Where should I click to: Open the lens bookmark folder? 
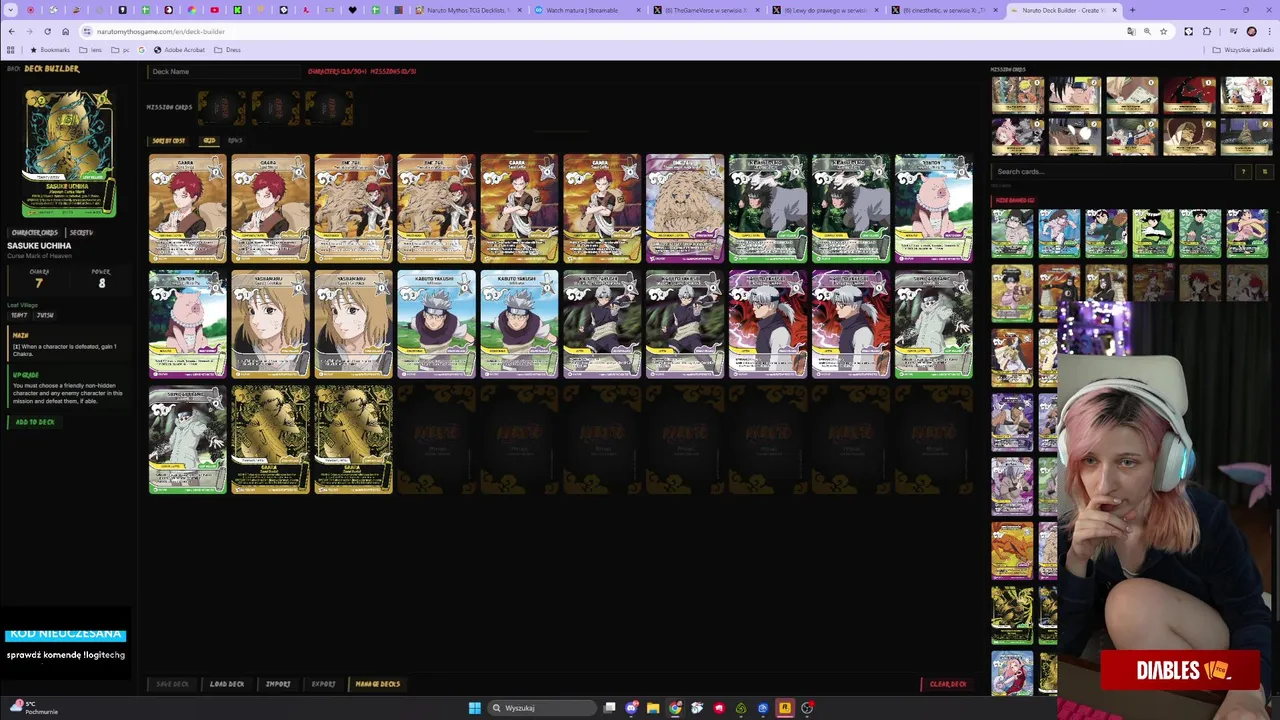pos(92,50)
